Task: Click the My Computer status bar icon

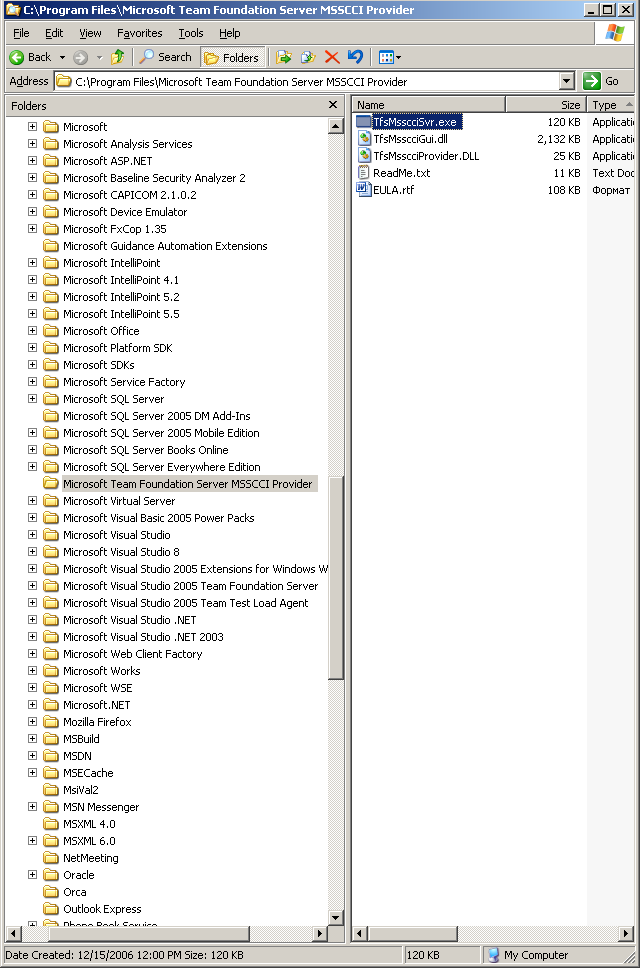Action: (x=494, y=955)
